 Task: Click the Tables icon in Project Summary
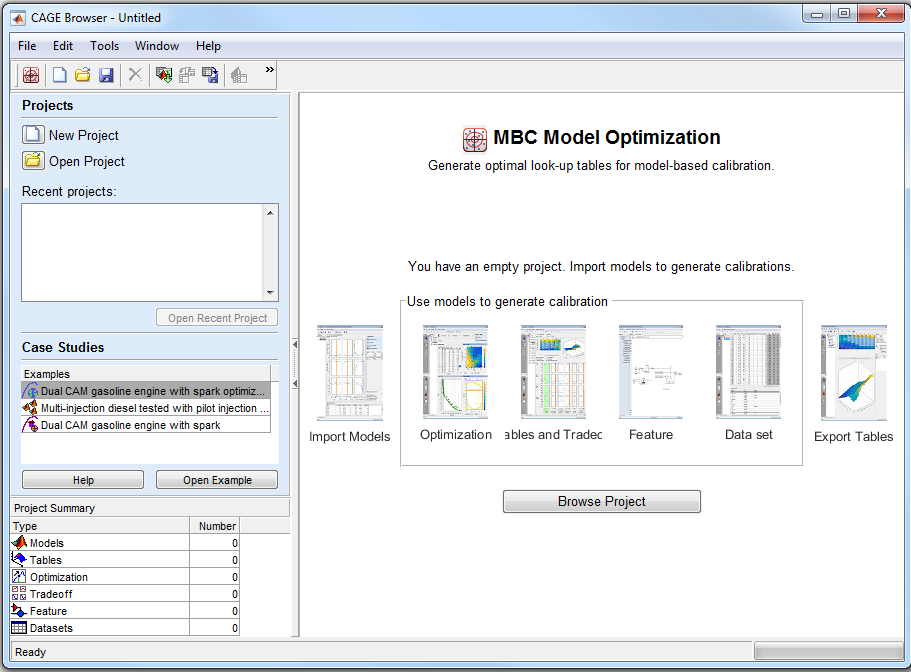click(19, 559)
